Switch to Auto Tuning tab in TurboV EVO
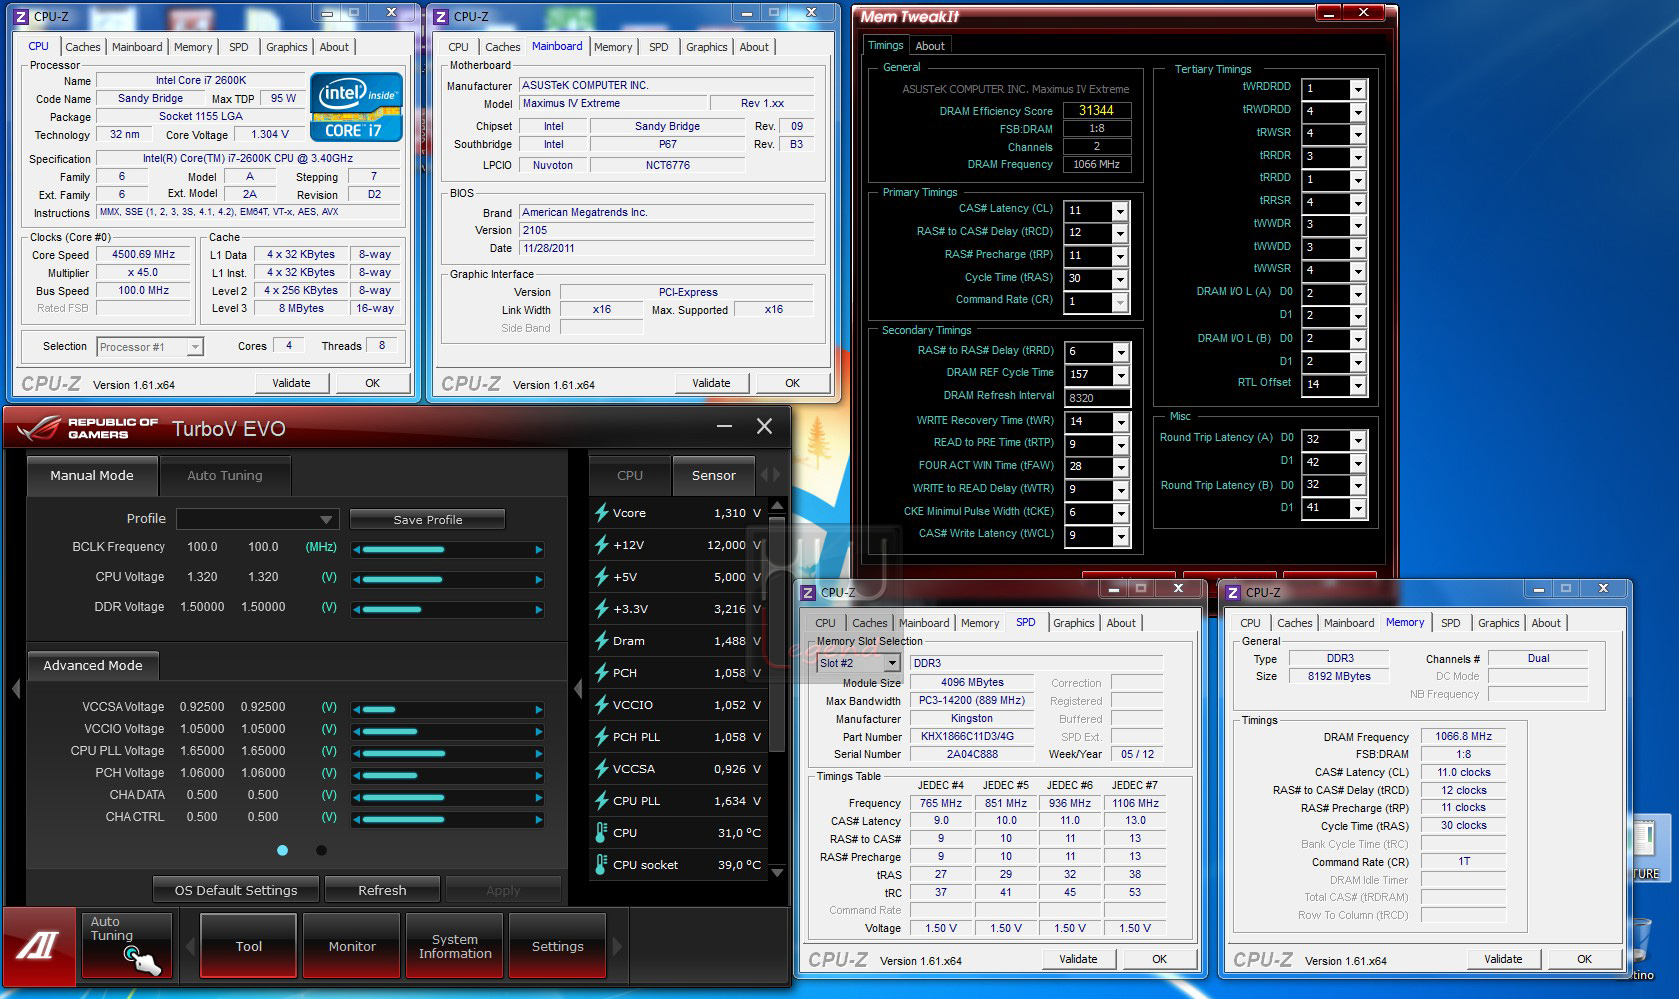Image resolution: width=1679 pixels, height=999 pixels. coord(225,475)
